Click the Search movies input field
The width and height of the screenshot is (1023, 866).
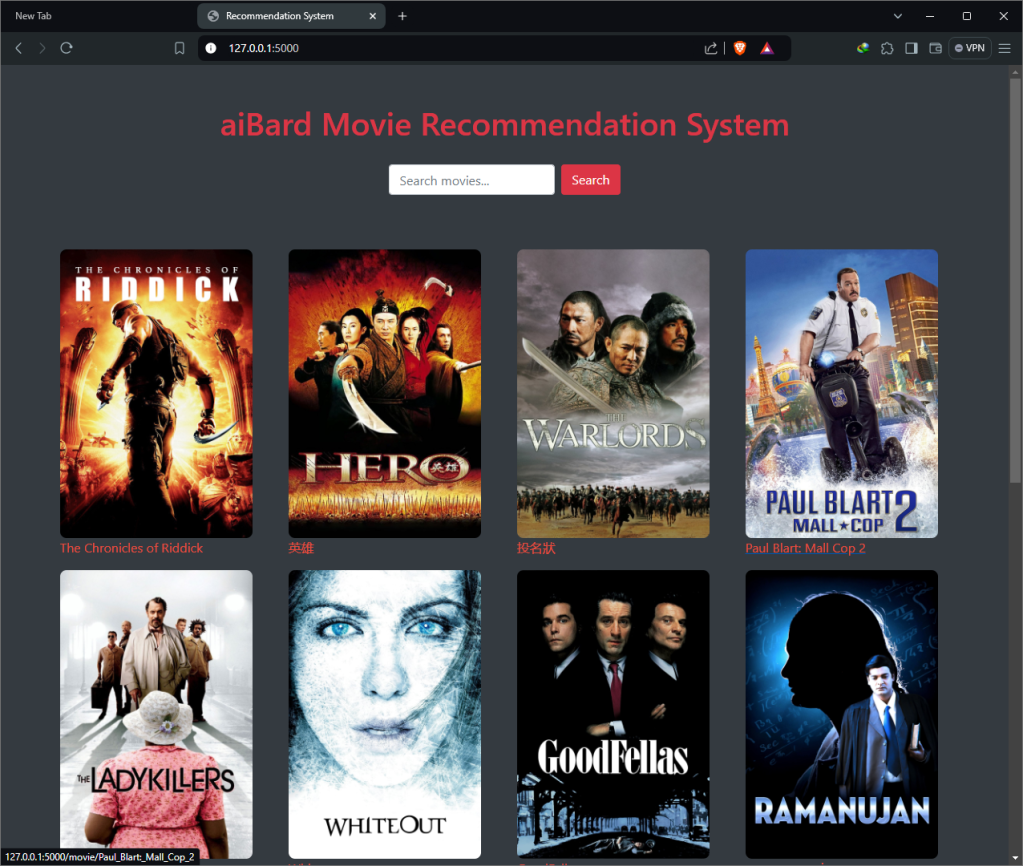tap(471, 180)
